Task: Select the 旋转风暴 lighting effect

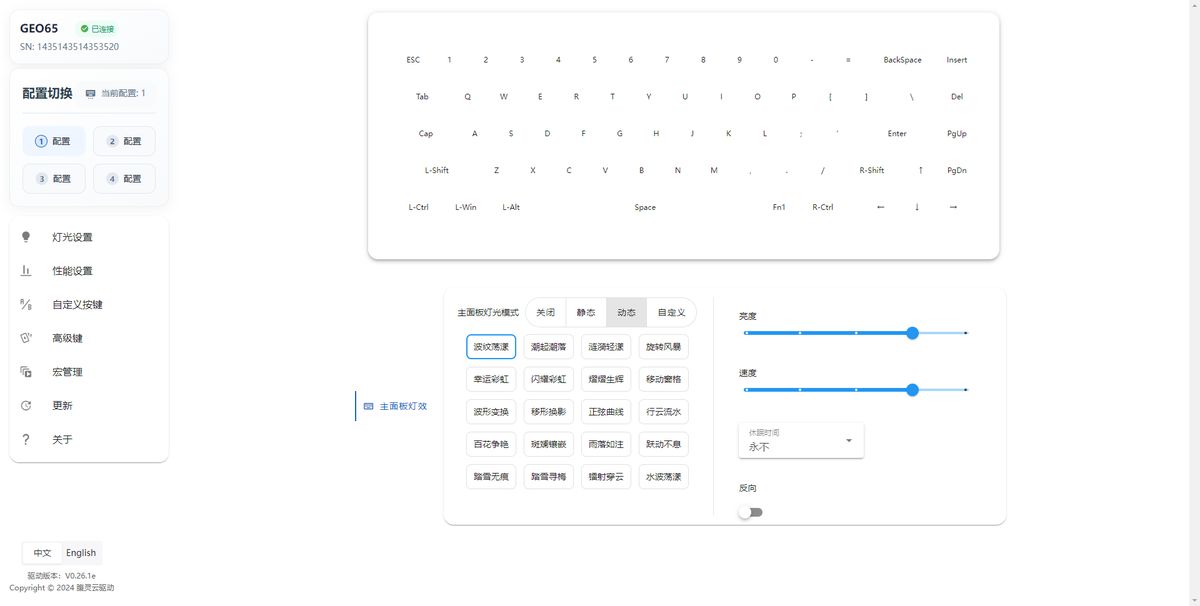Action: pyautogui.click(x=663, y=347)
